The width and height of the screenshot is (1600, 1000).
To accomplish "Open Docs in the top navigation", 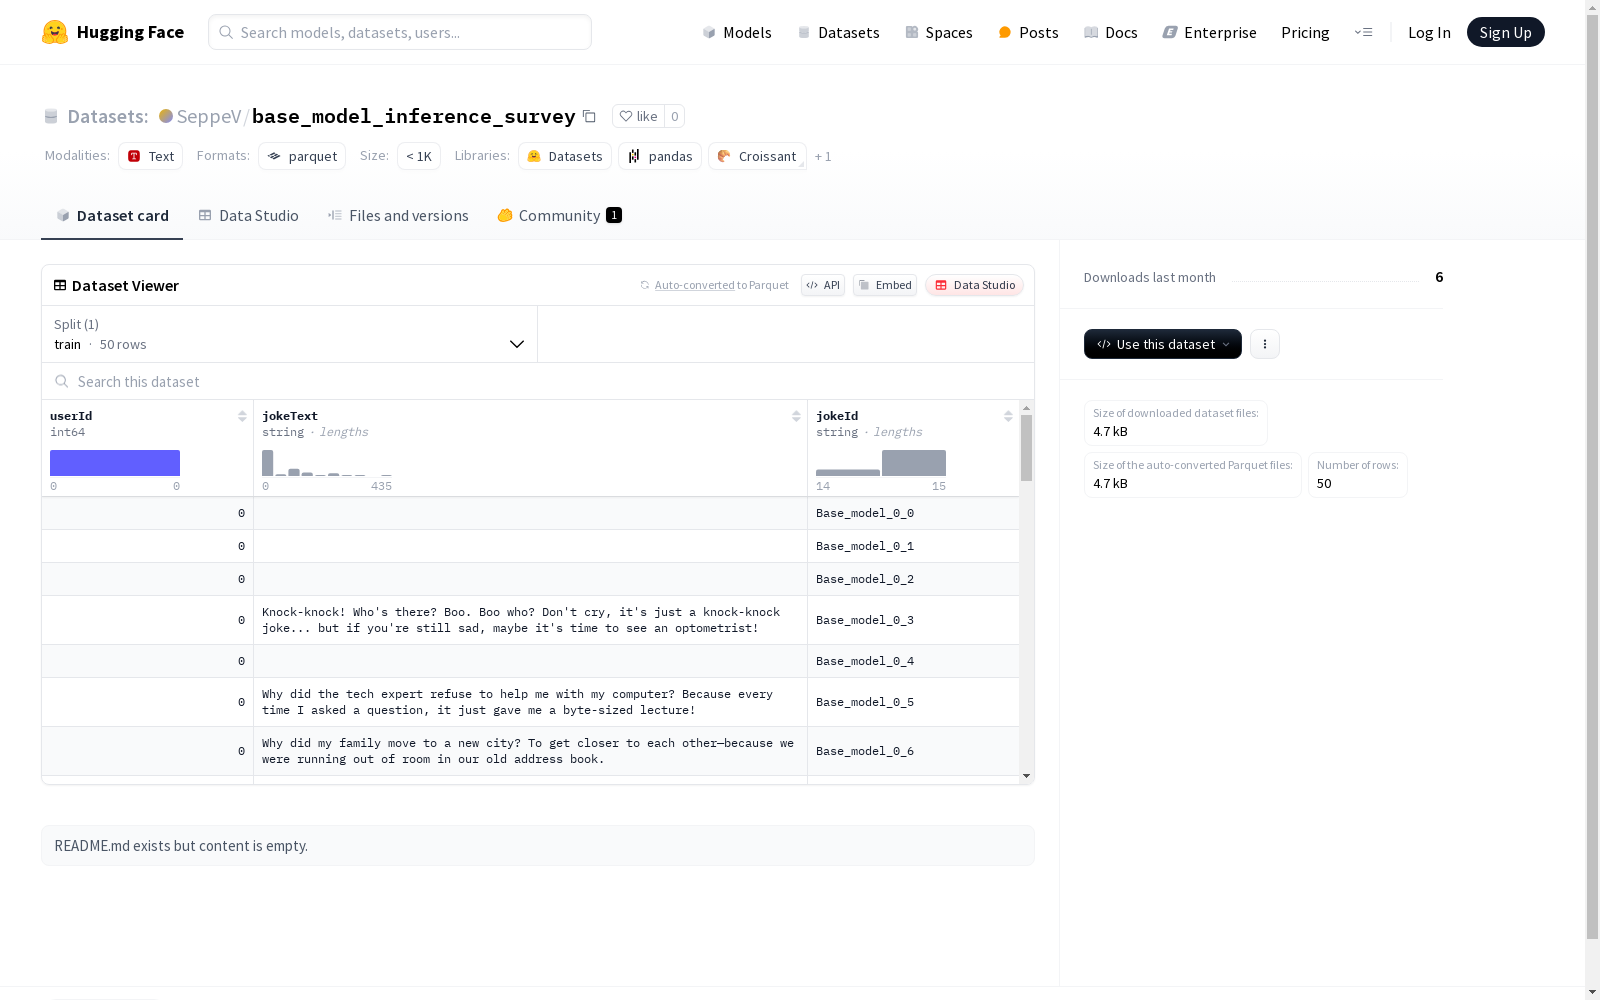I will 1111,32.
